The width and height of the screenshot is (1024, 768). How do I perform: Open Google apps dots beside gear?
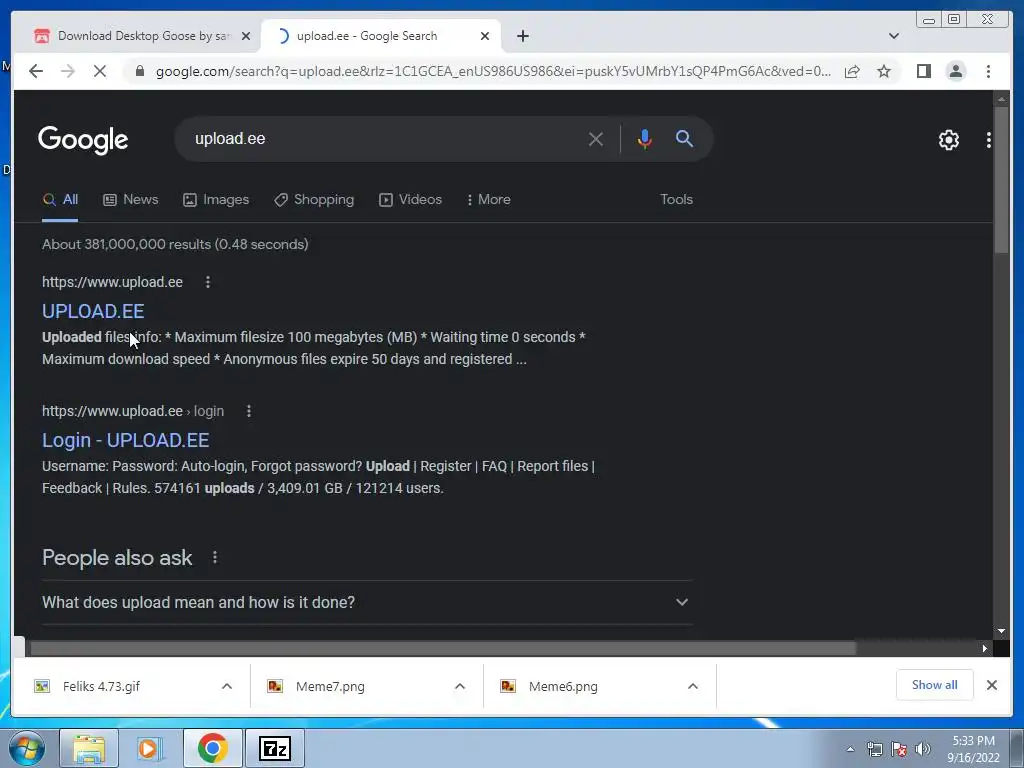(989, 140)
